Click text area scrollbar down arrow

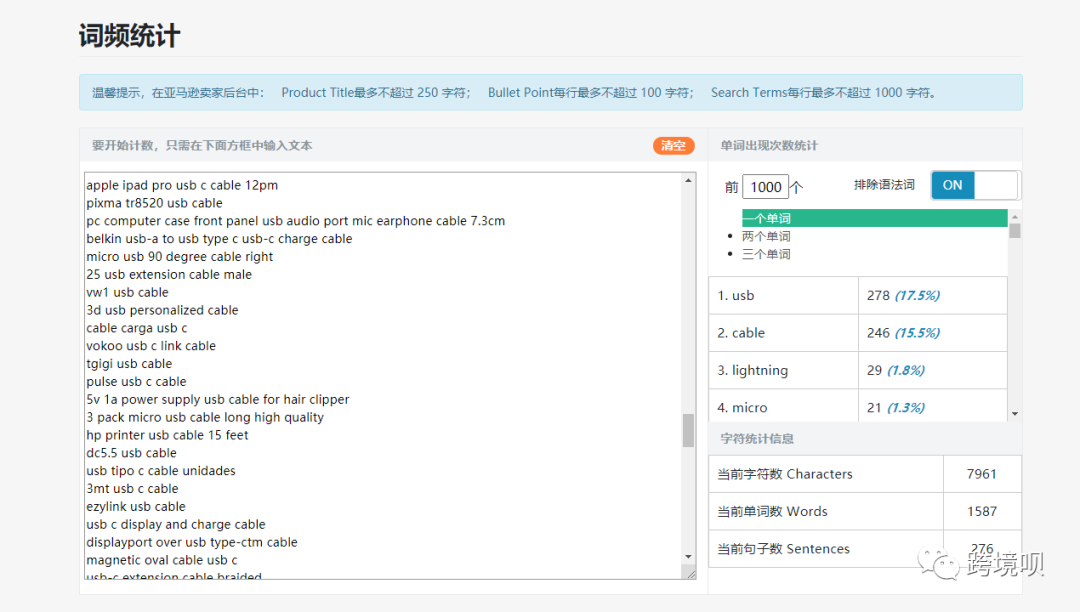click(x=688, y=556)
